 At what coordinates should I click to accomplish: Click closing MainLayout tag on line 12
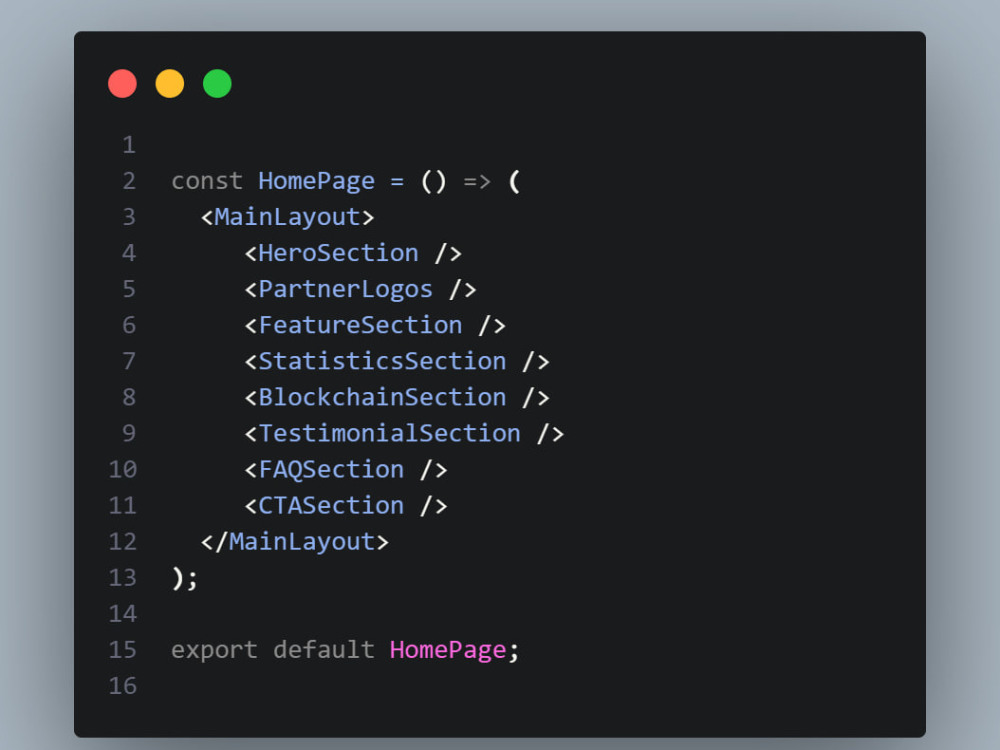(x=295, y=542)
